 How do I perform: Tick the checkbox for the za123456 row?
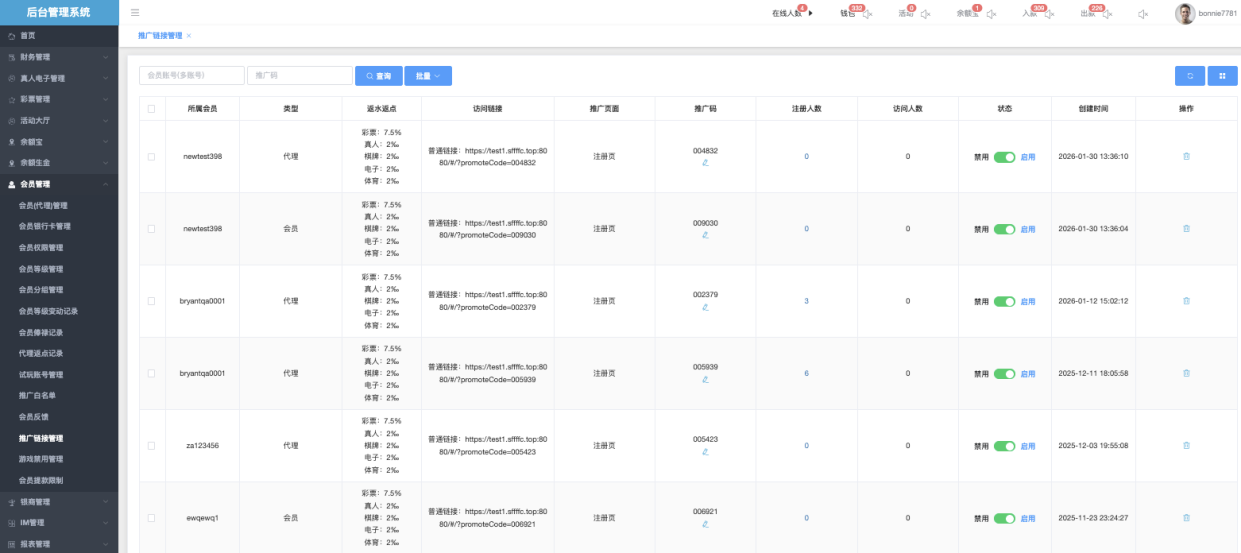(151, 445)
